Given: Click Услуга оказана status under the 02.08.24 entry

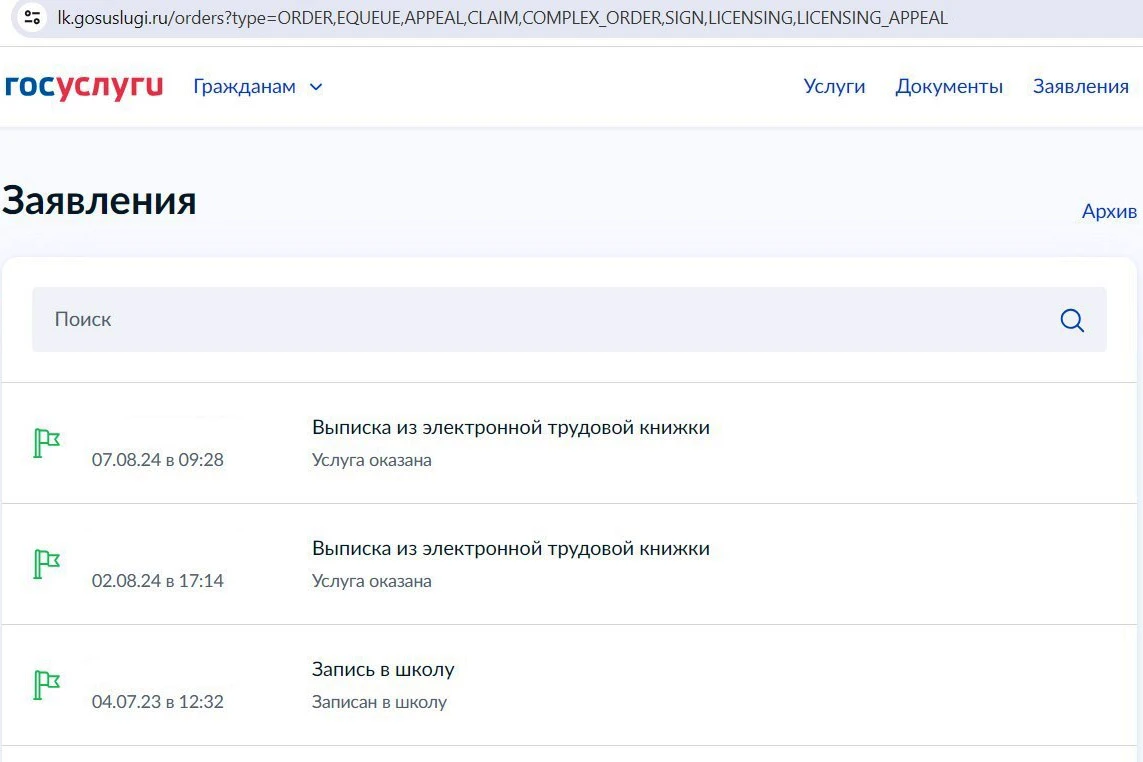Looking at the screenshot, I should tap(372, 581).
